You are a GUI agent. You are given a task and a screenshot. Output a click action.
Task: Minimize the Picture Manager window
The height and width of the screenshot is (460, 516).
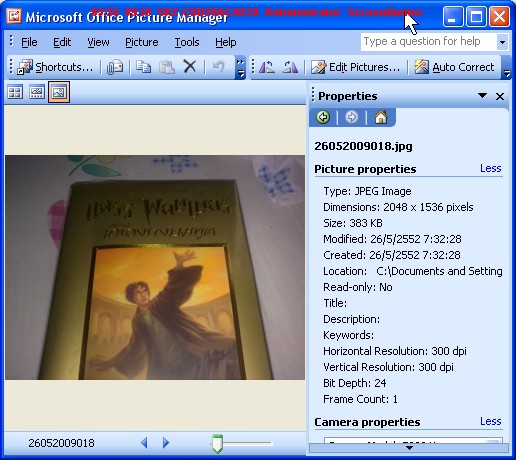point(452,16)
